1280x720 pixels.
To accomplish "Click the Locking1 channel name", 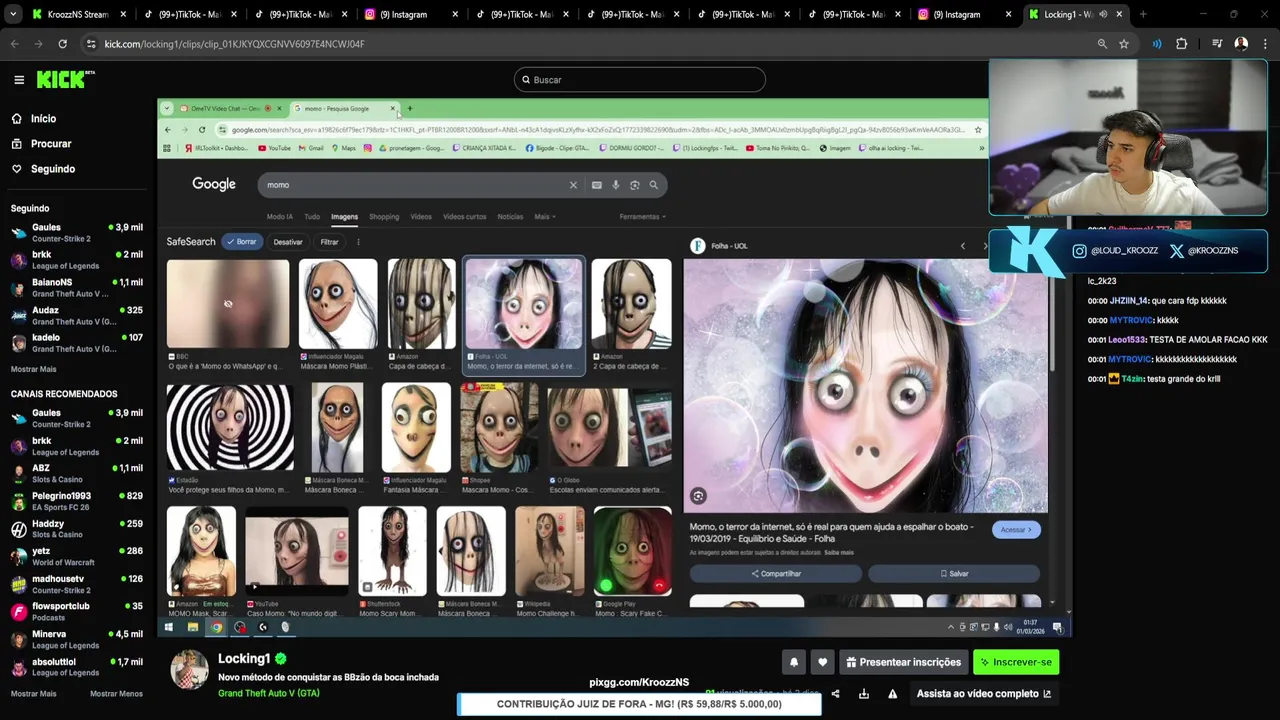I will (244, 659).
